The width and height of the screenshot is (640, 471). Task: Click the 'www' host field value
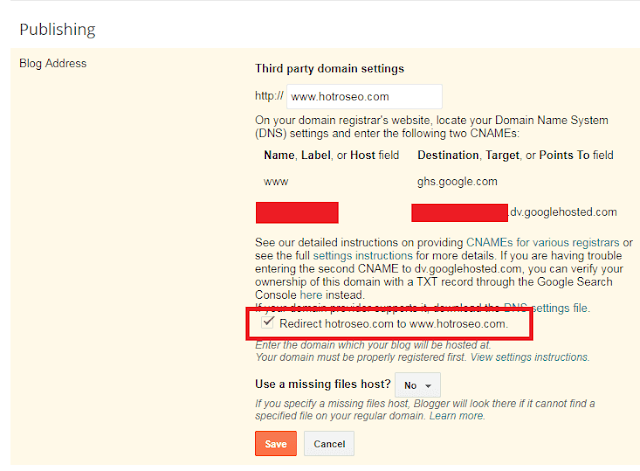[x=276, y=182]
